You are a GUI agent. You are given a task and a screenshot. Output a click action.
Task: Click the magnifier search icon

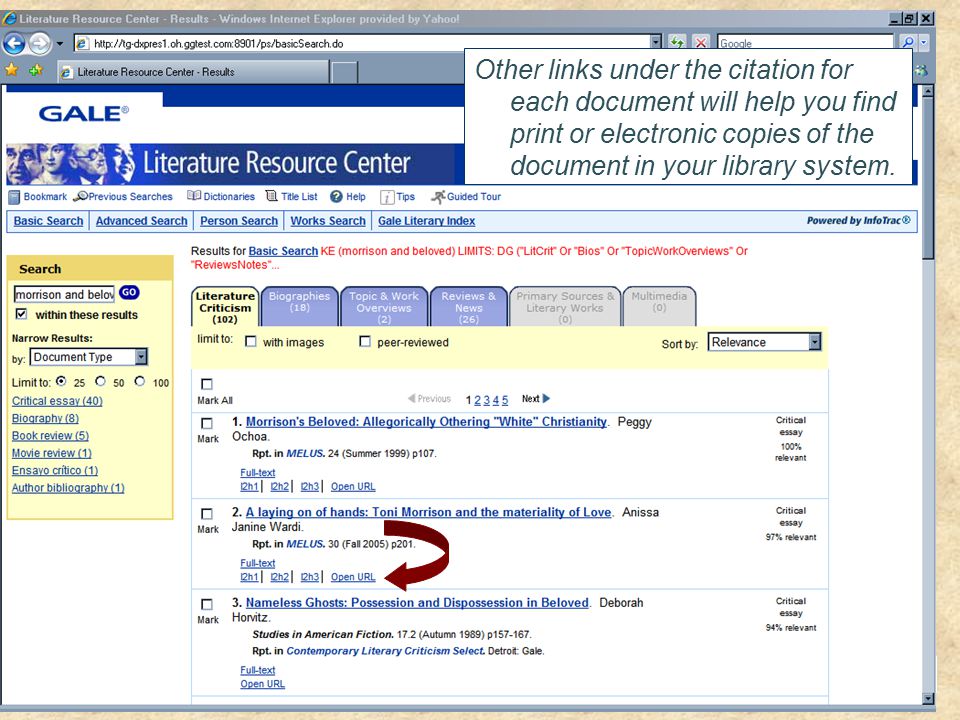point(907,43)
